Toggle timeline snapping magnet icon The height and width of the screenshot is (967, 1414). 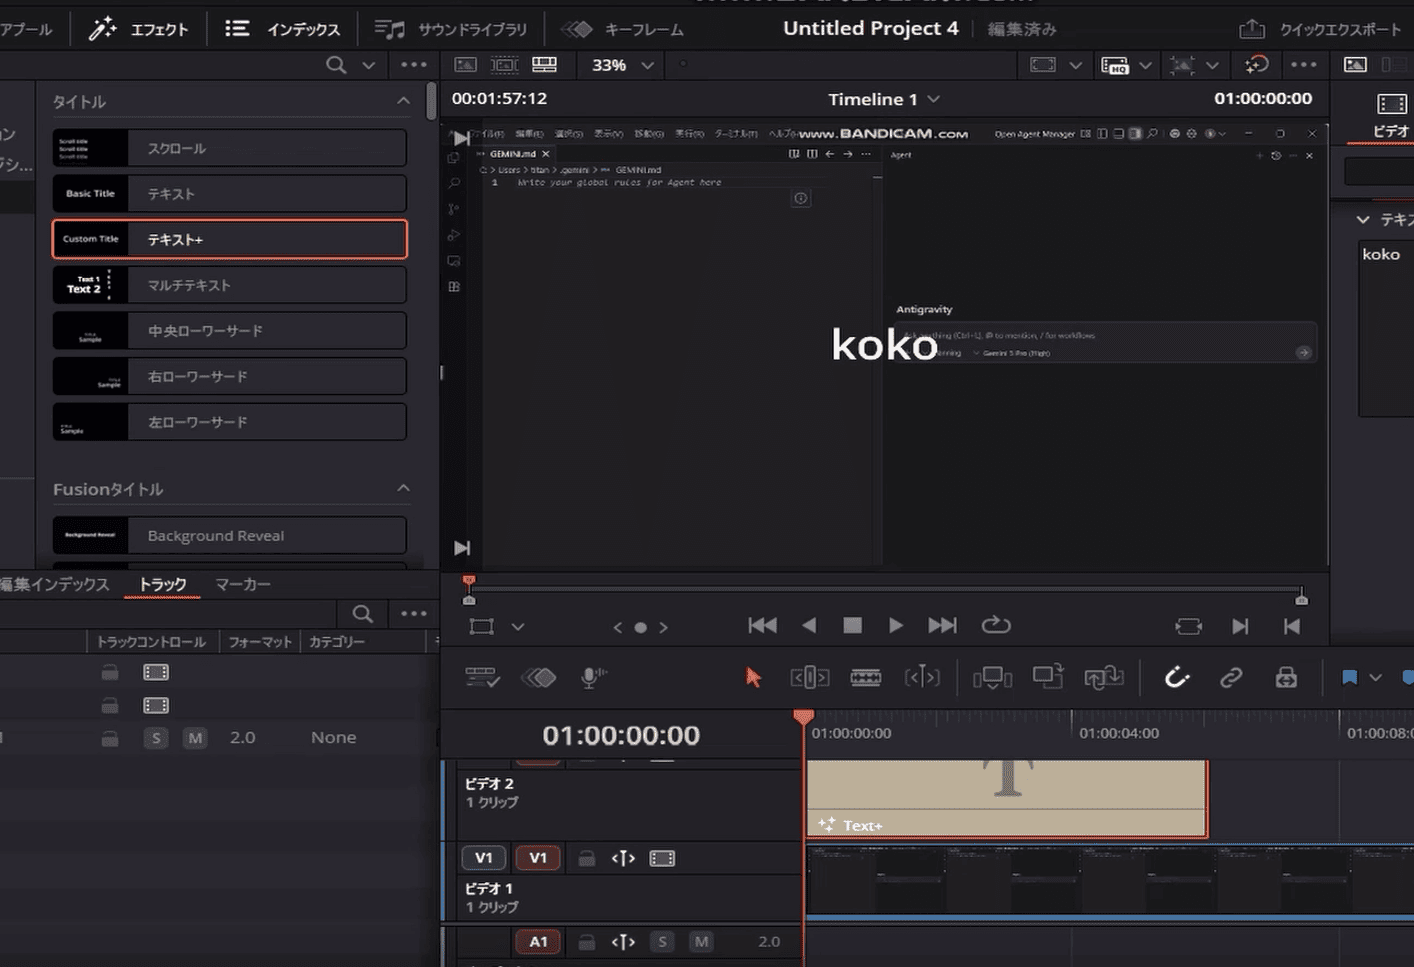coord(1177,678)
